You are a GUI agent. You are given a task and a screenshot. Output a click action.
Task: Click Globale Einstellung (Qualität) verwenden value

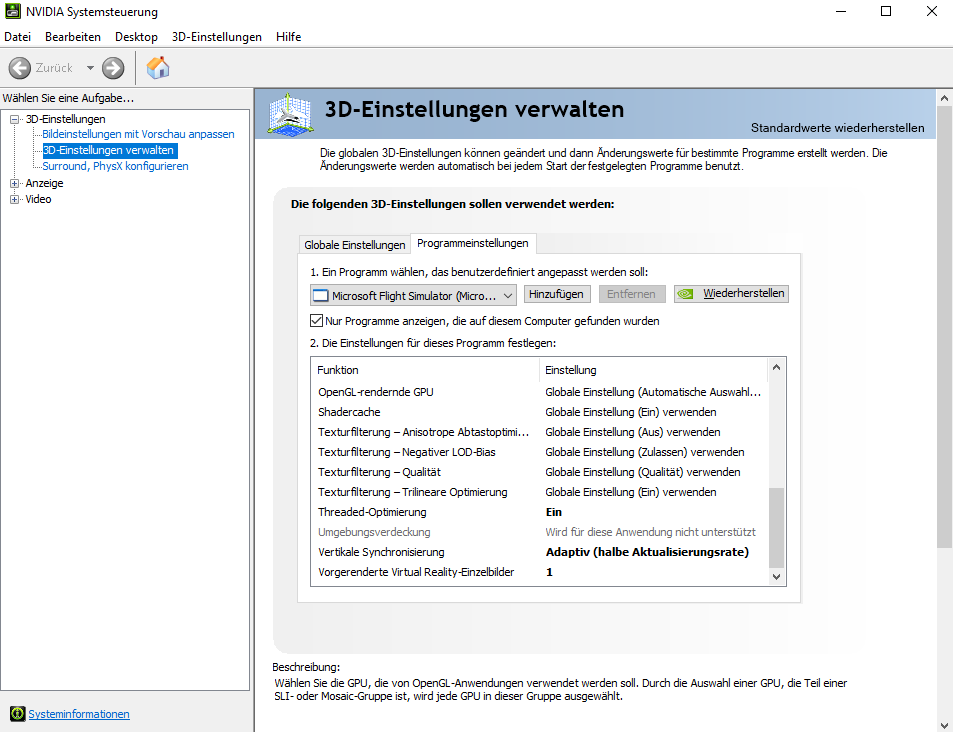(x=642, y=472)
